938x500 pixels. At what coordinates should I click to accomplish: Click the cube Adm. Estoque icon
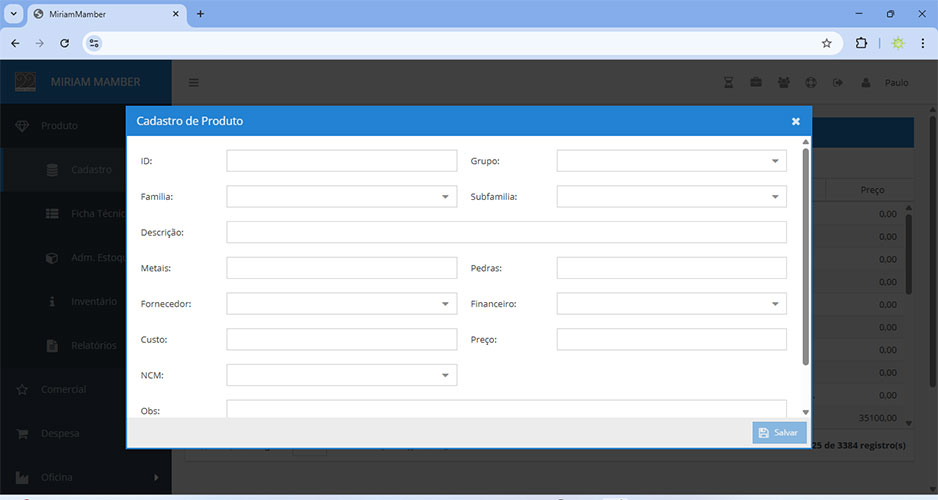pos(52,258)
